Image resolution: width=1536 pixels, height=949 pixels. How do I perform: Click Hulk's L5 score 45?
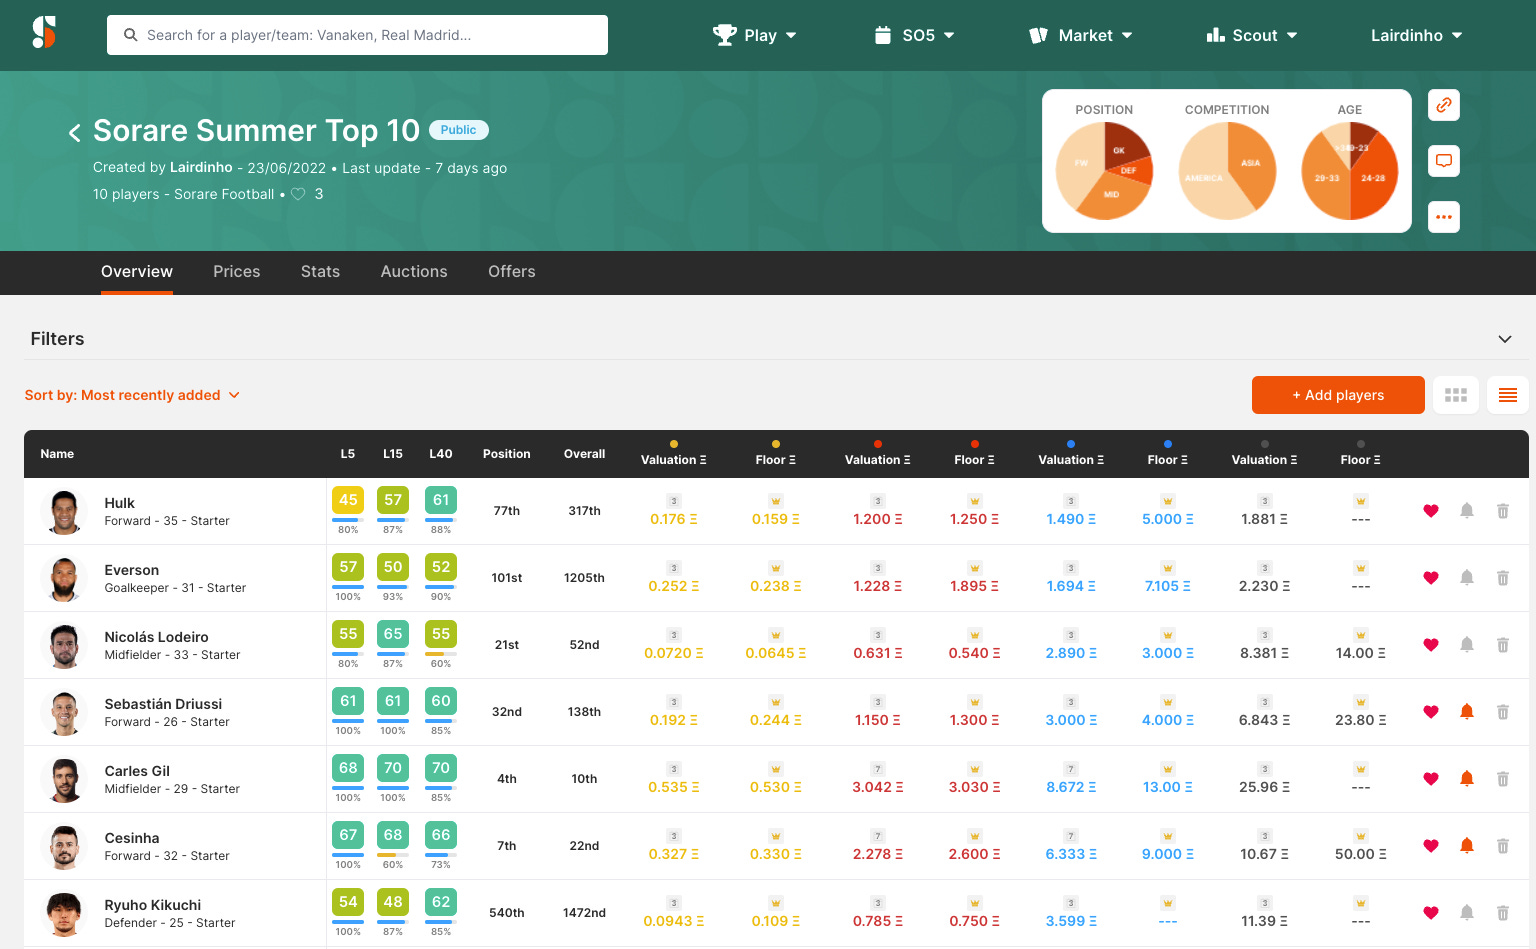pos(348,500)
